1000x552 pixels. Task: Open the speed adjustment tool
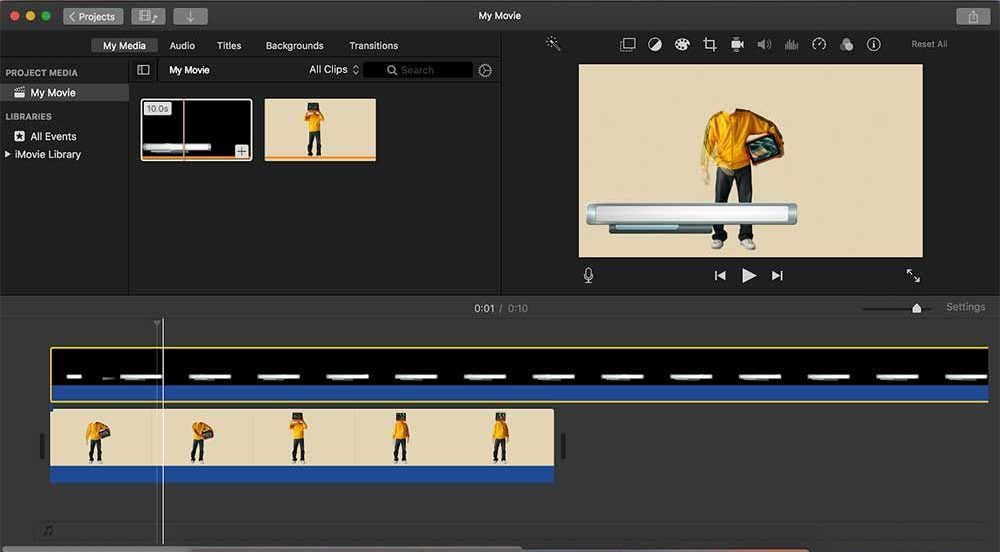pyautogui.click(x=819, y=45)
